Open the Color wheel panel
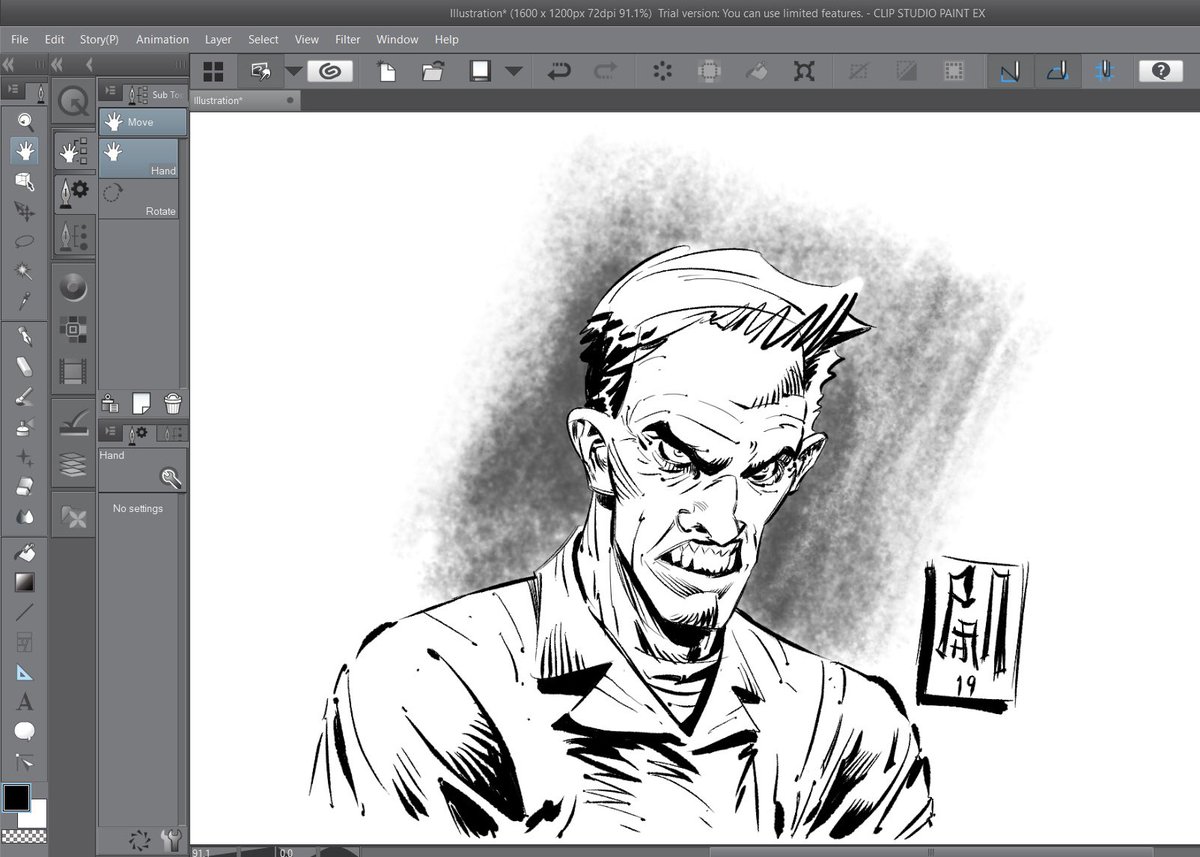This screenshot has height=857, width=1200. point(73,288)
